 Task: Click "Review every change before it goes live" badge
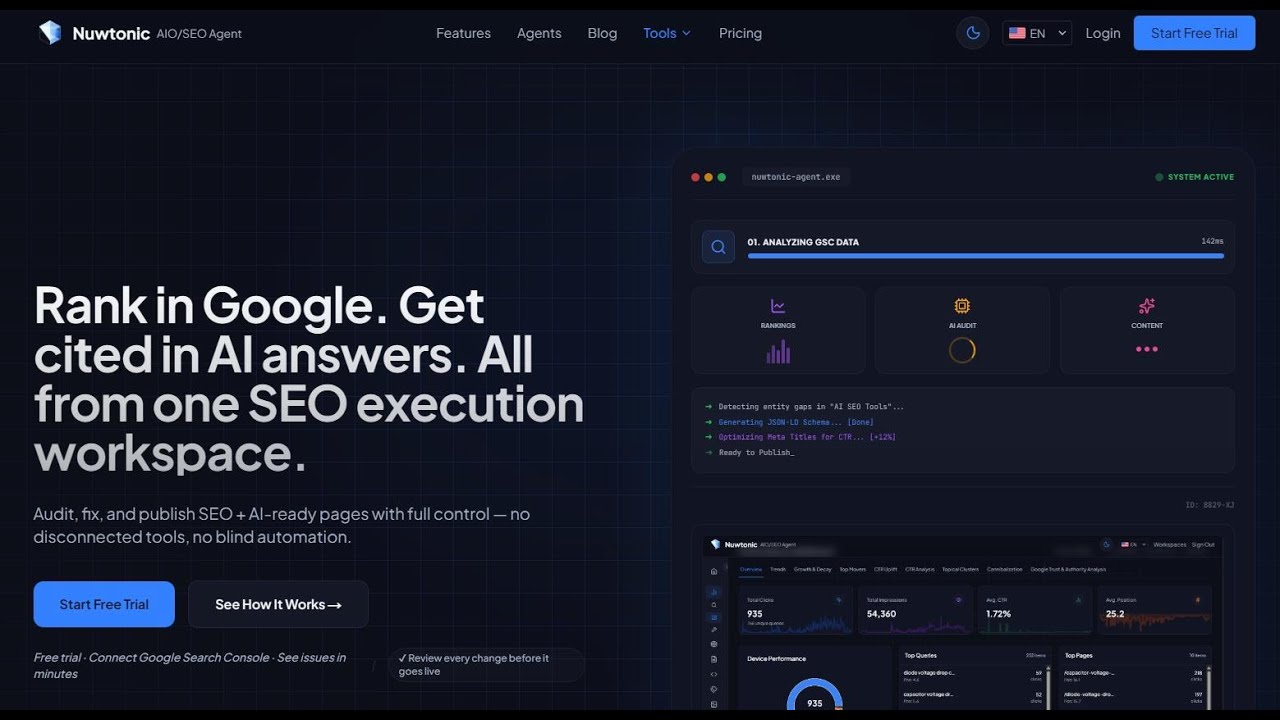[486, 665]
